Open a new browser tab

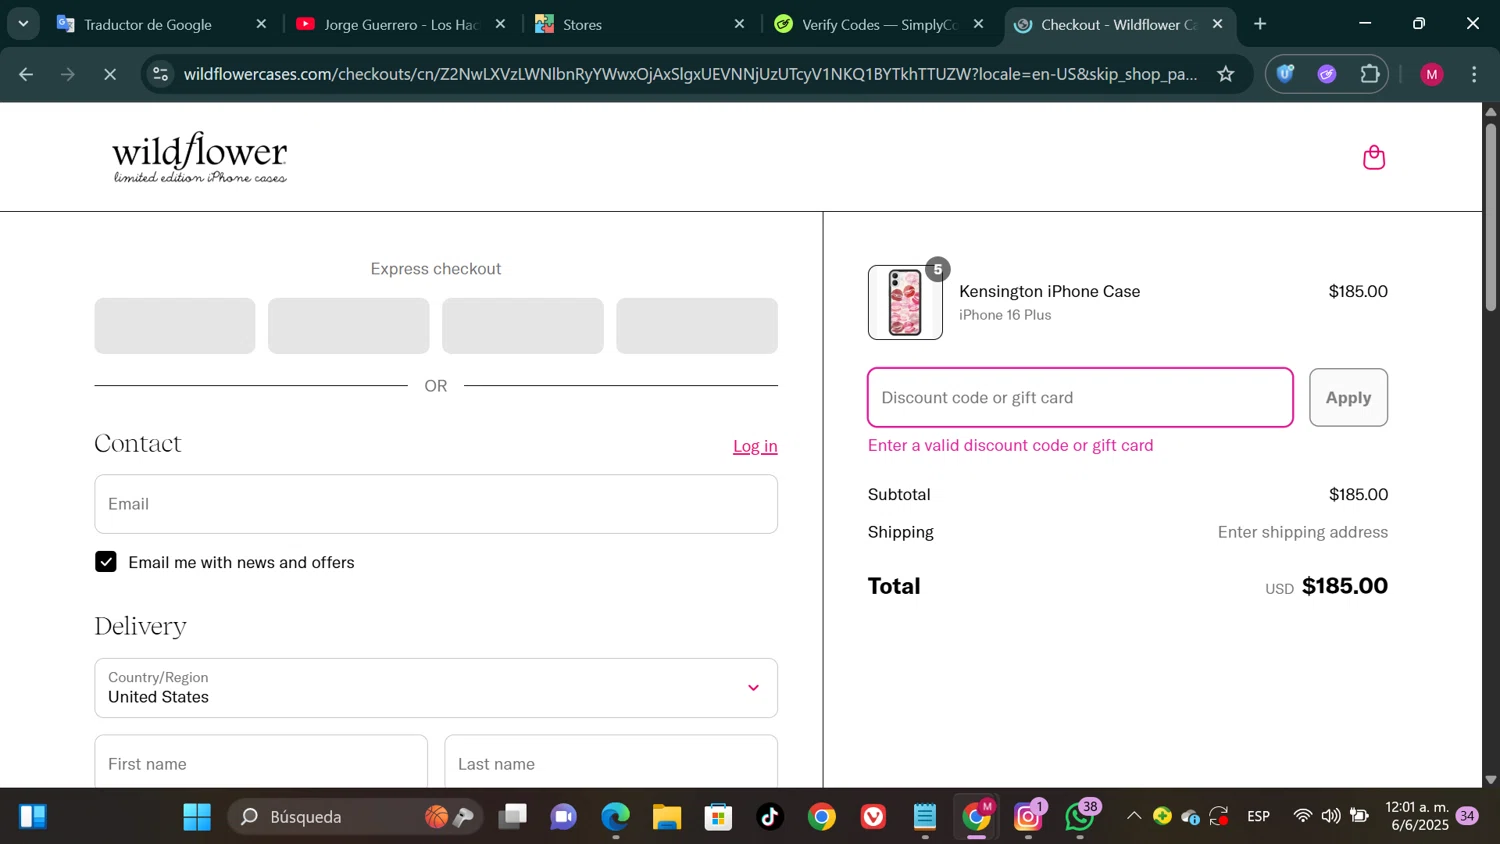(x=1260, y=24)
